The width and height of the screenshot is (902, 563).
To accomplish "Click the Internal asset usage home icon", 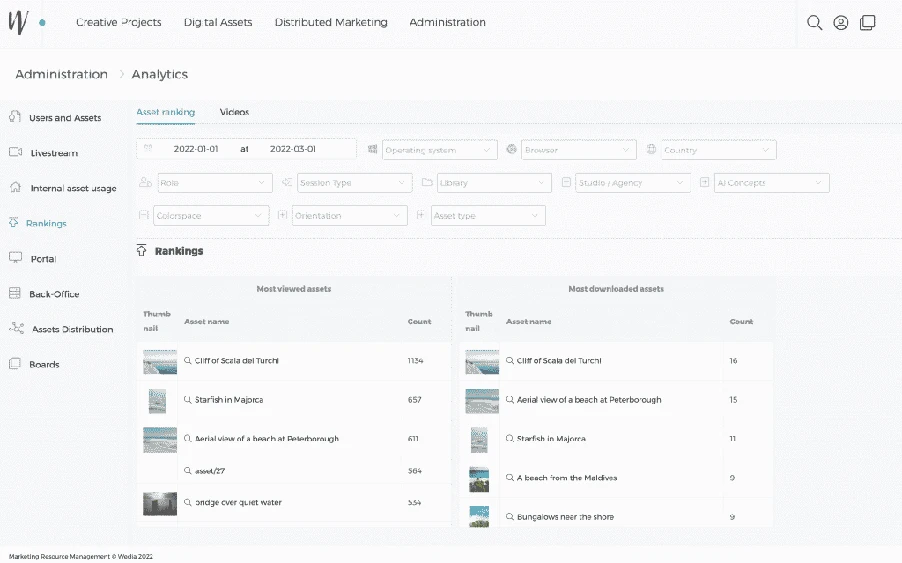I will [x=16, y=187].
